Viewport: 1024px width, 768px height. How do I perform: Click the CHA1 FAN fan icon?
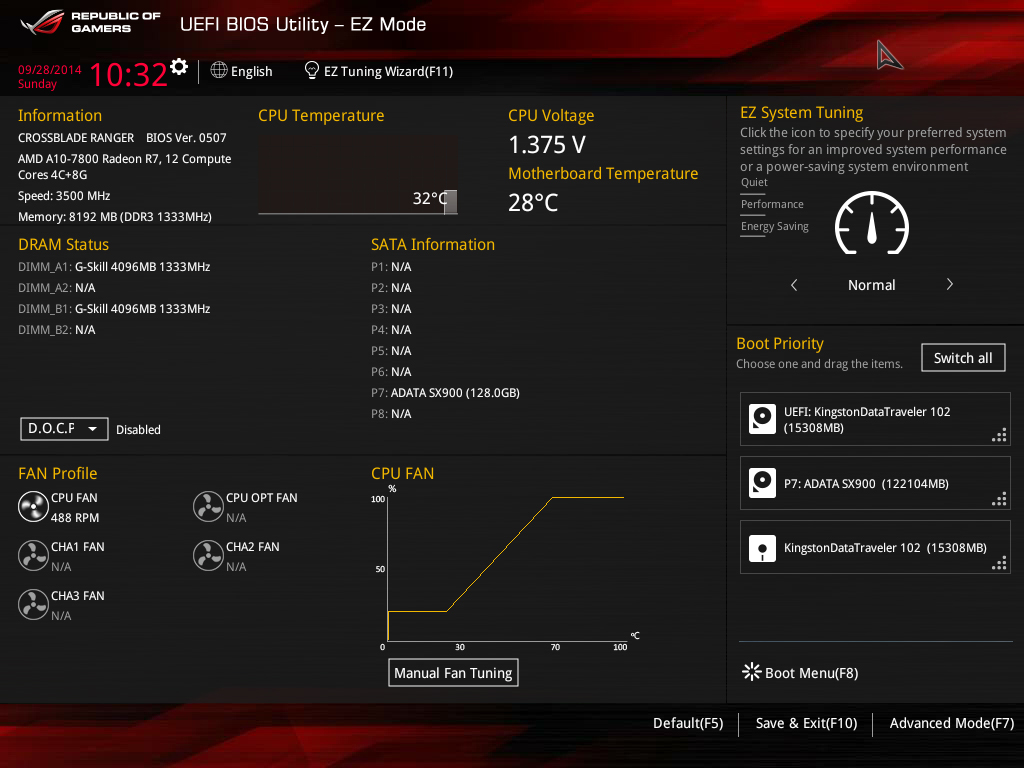(x=33, y=556)
